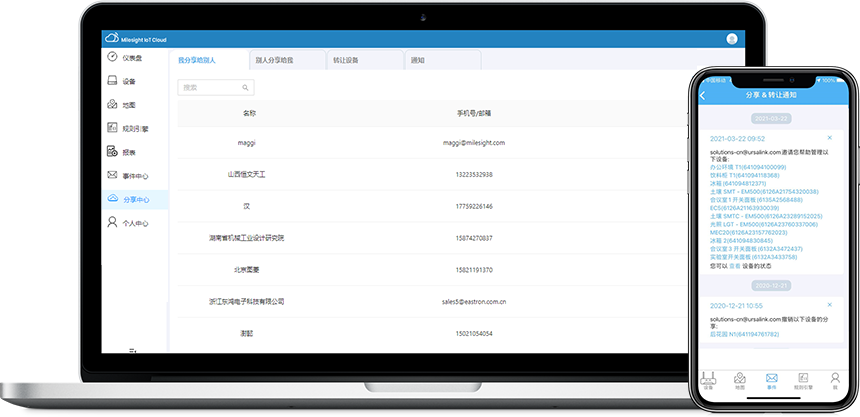Image resolution: width=860 pixels, height=417 pixels.
Task: Open the user avatar menu in the header
Action: tap(732, 39)
